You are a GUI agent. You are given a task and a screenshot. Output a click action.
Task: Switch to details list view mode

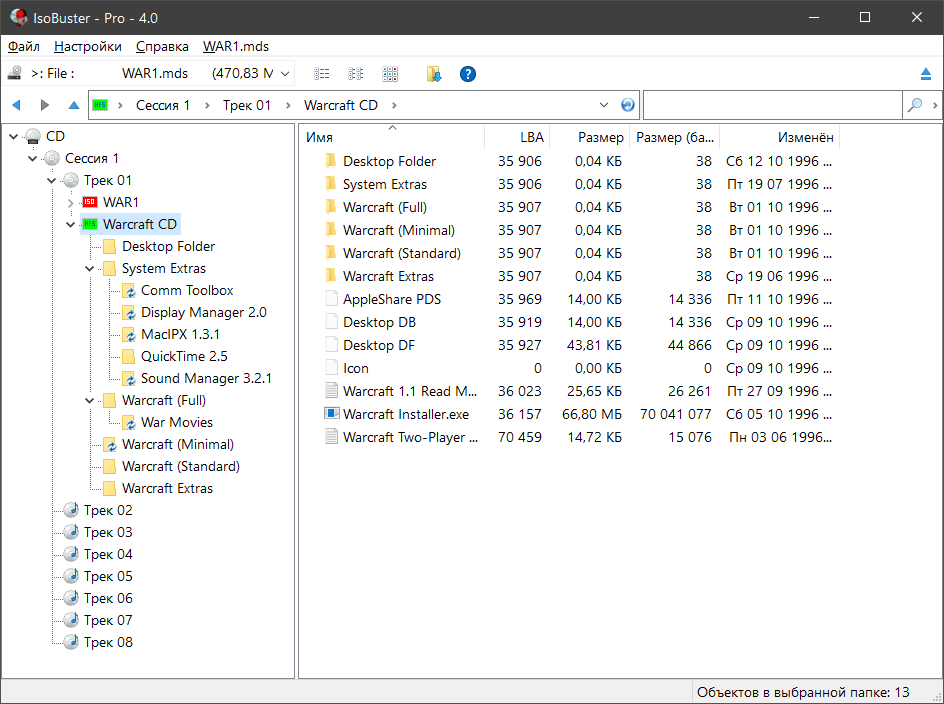click(x=322, y=74)
